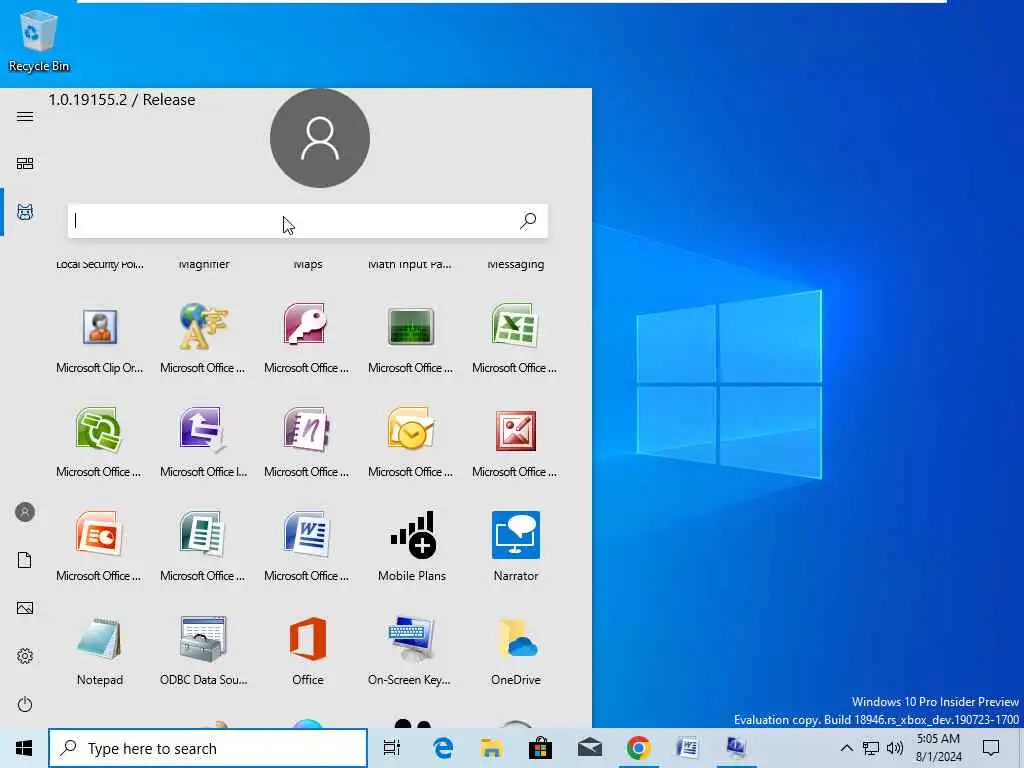Open Task View from taskbar

[392, 748]
